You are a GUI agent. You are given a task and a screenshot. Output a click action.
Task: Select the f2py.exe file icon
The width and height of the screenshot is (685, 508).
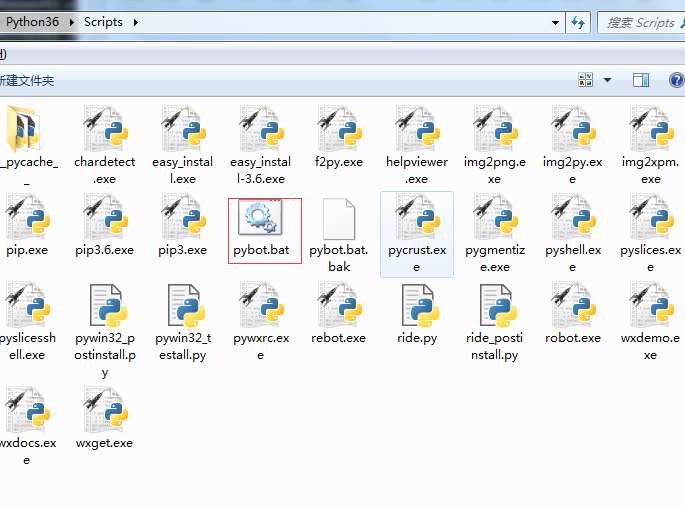point(339,127)
